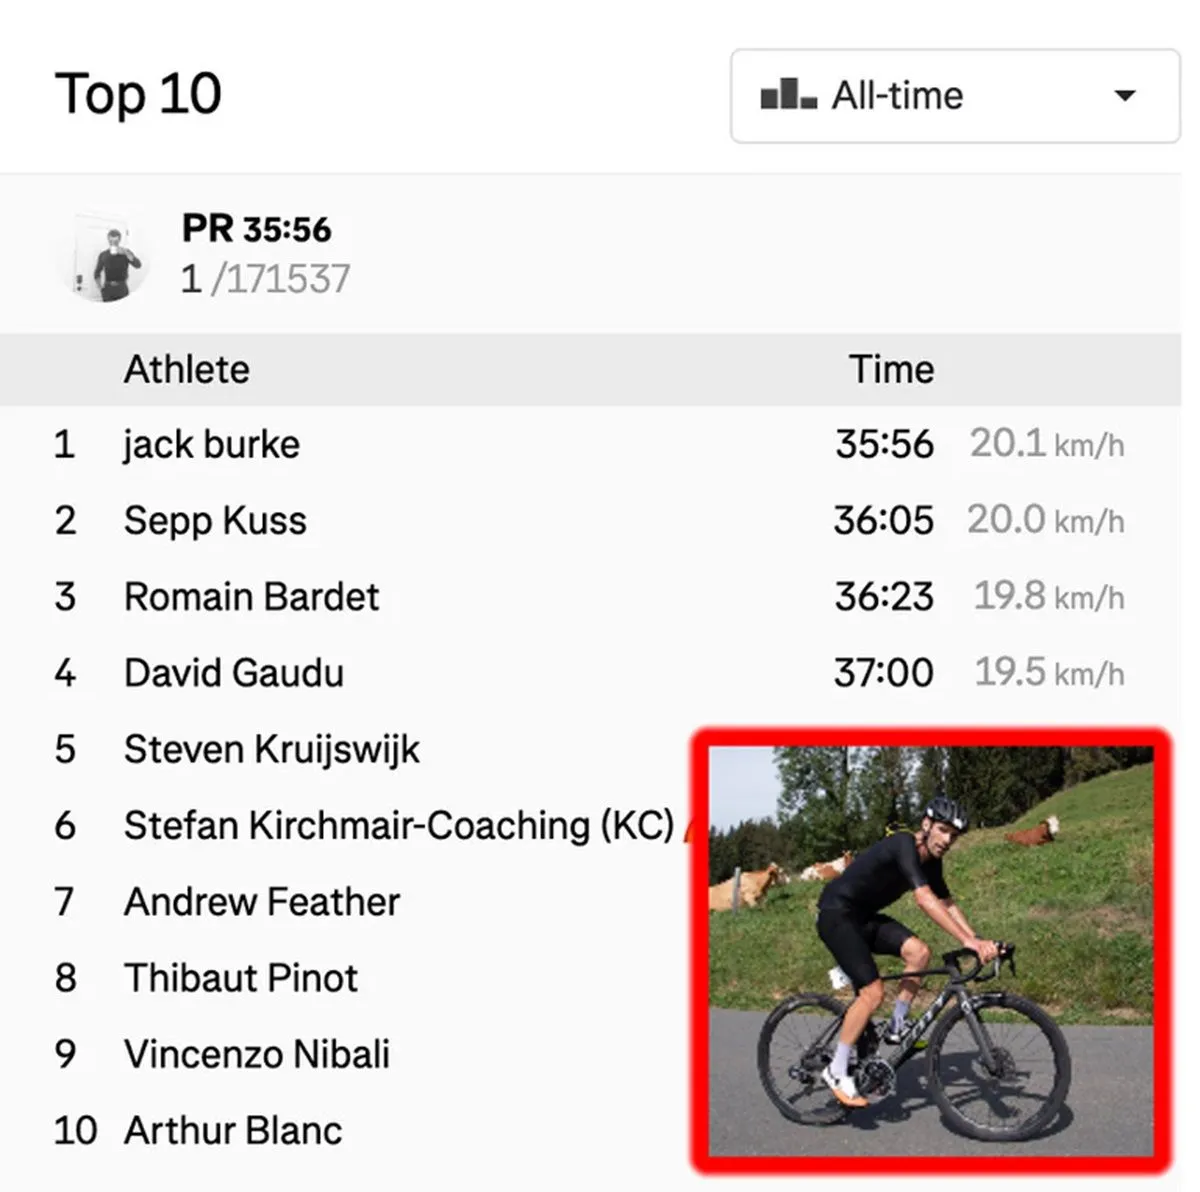1200x1192 pixels.
Task: Open Arthur Blanc's tenth place entry
Action: click(x=232, y=1130)
